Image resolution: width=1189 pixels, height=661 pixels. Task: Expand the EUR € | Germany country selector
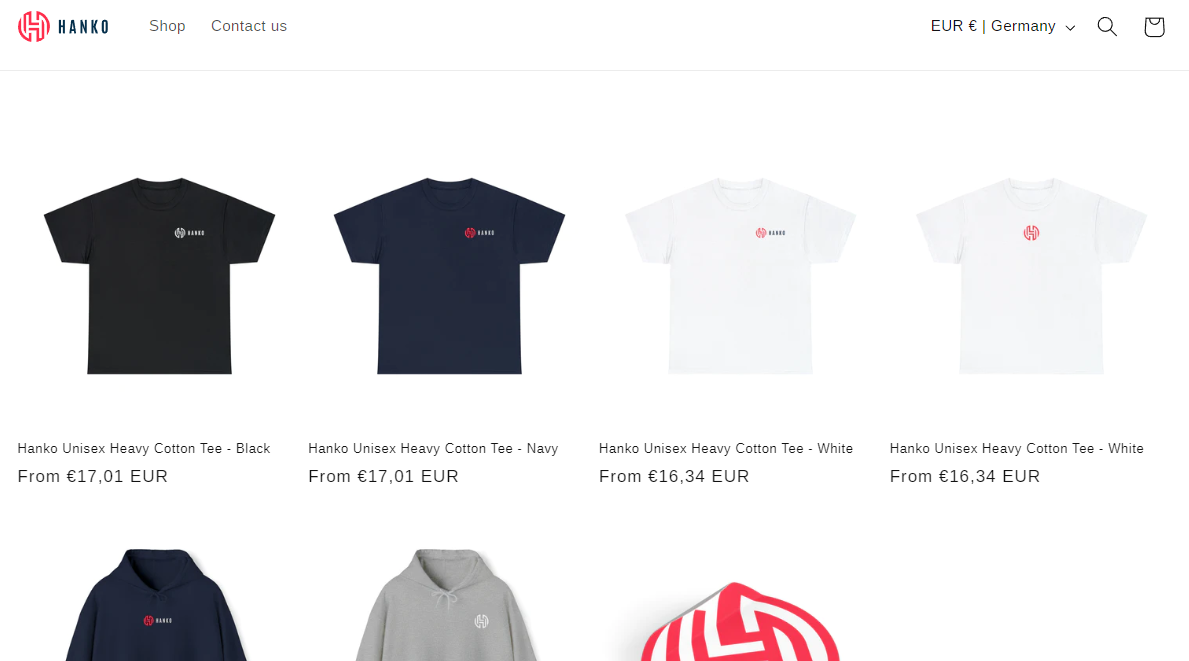(1002, 27)
